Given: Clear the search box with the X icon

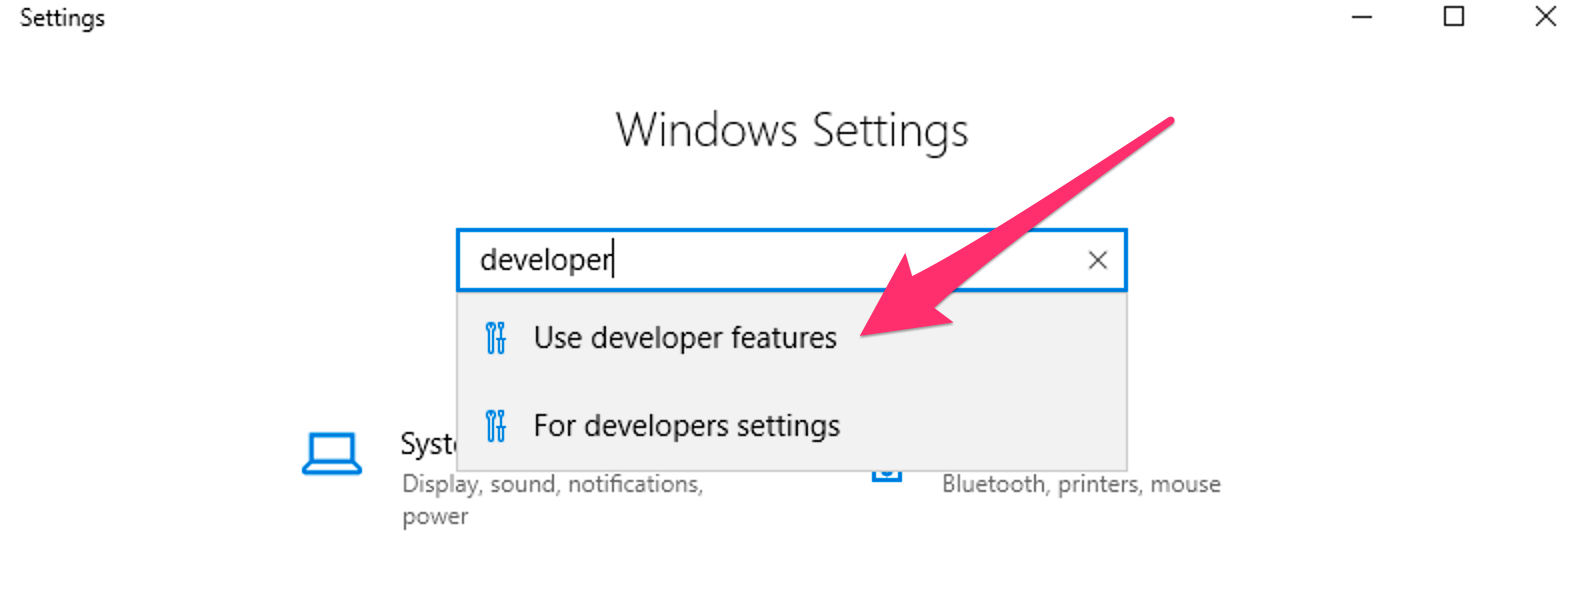Looking at the screenshot, I should click(x=1097, y=260).
